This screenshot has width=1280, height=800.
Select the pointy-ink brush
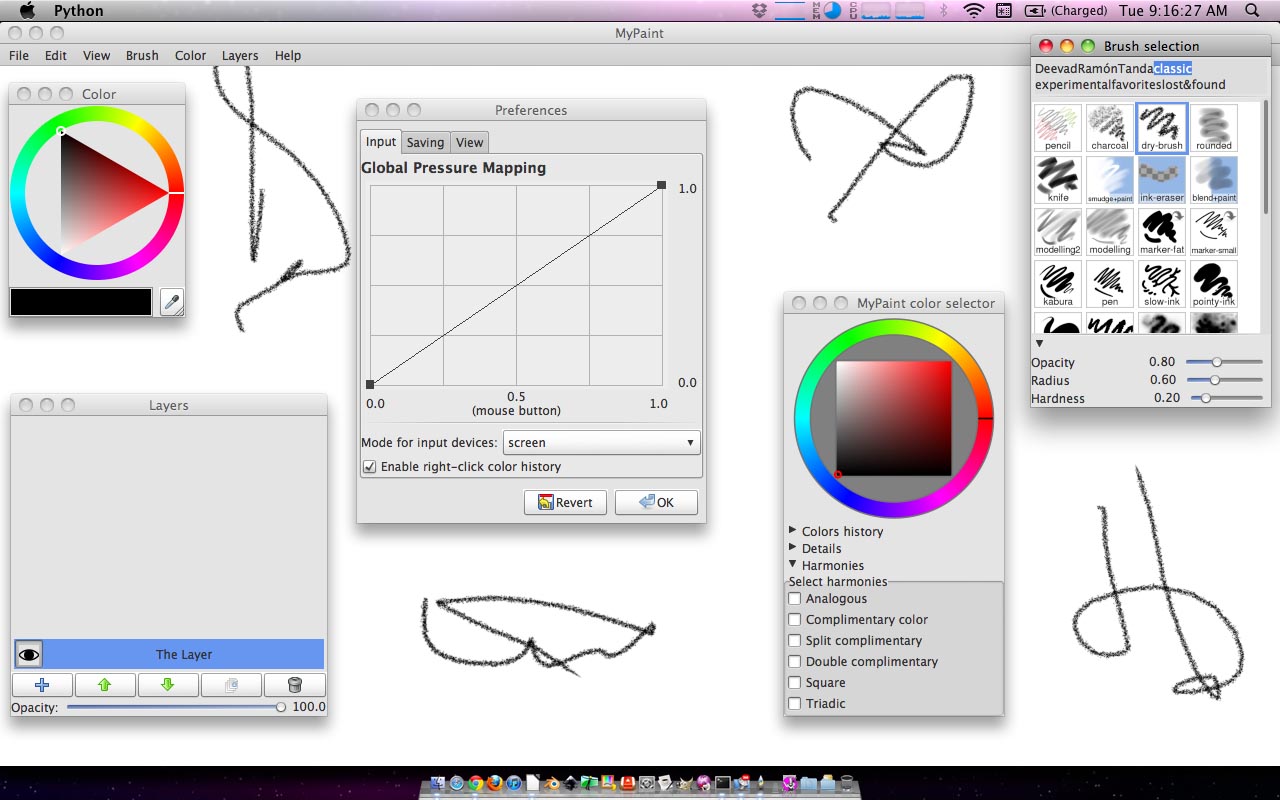tap(1214, 284)
